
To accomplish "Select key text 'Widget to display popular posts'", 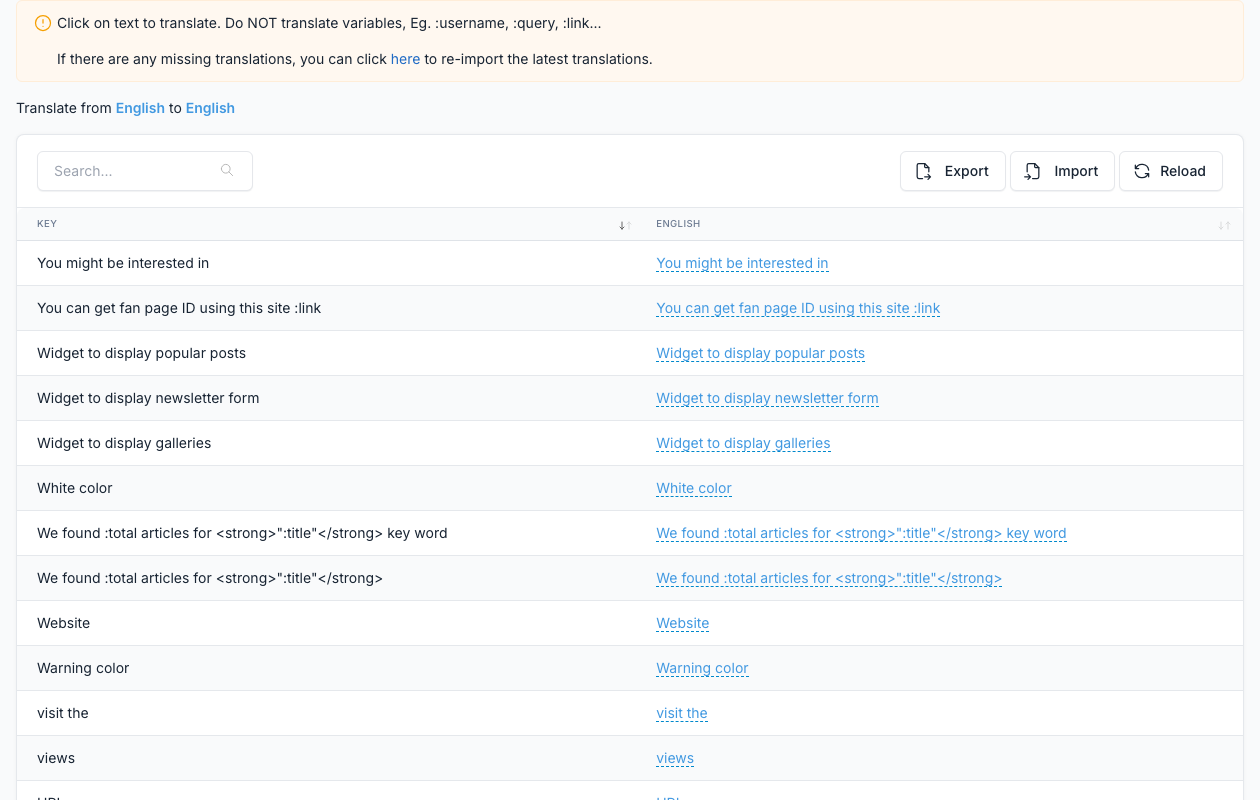I will 141,353.
